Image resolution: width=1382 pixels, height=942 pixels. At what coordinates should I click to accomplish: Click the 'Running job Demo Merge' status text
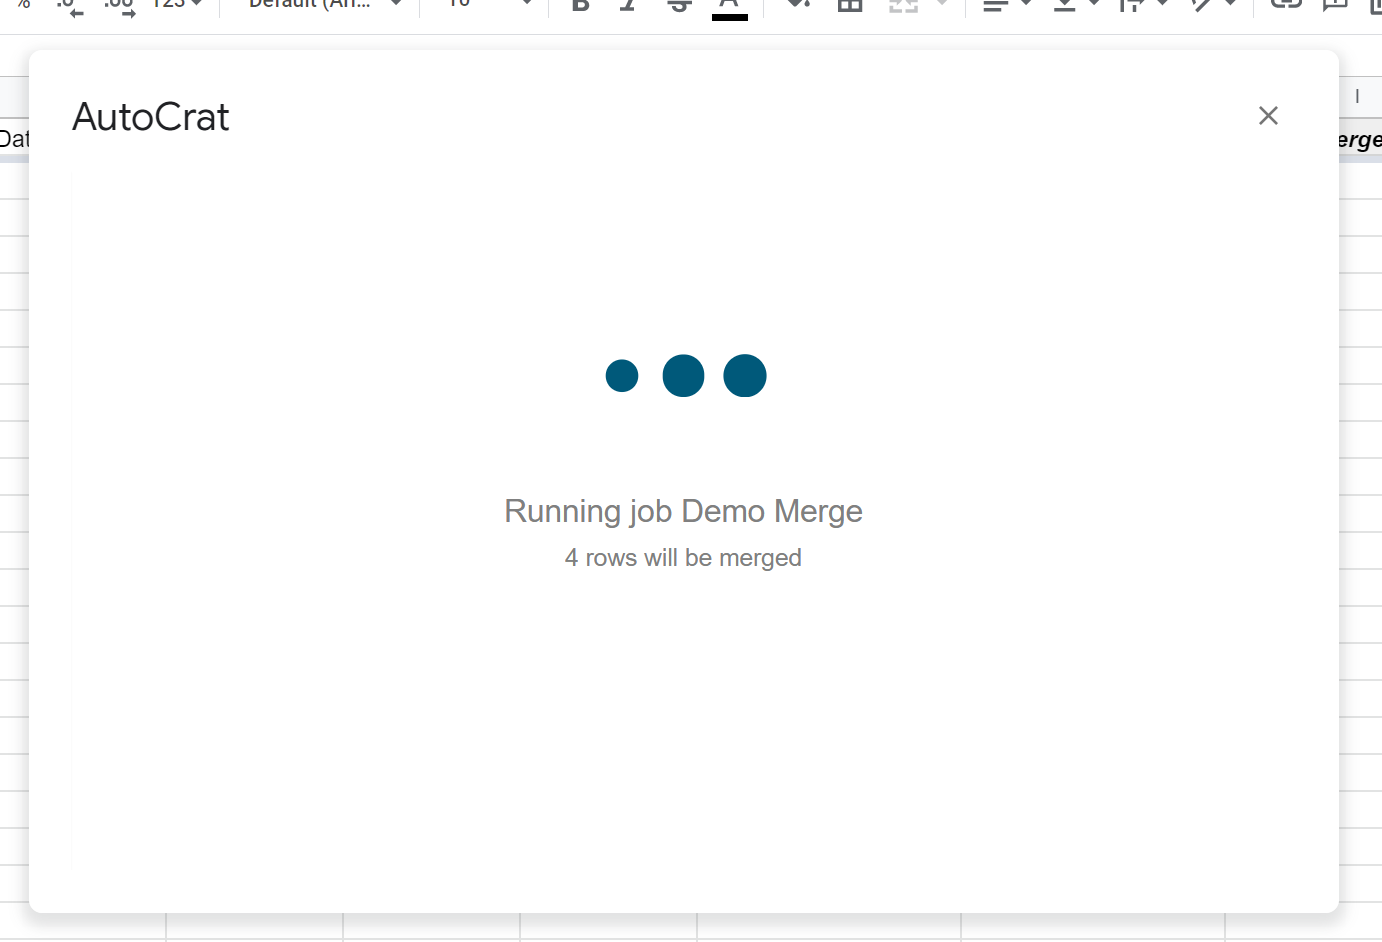683,511
